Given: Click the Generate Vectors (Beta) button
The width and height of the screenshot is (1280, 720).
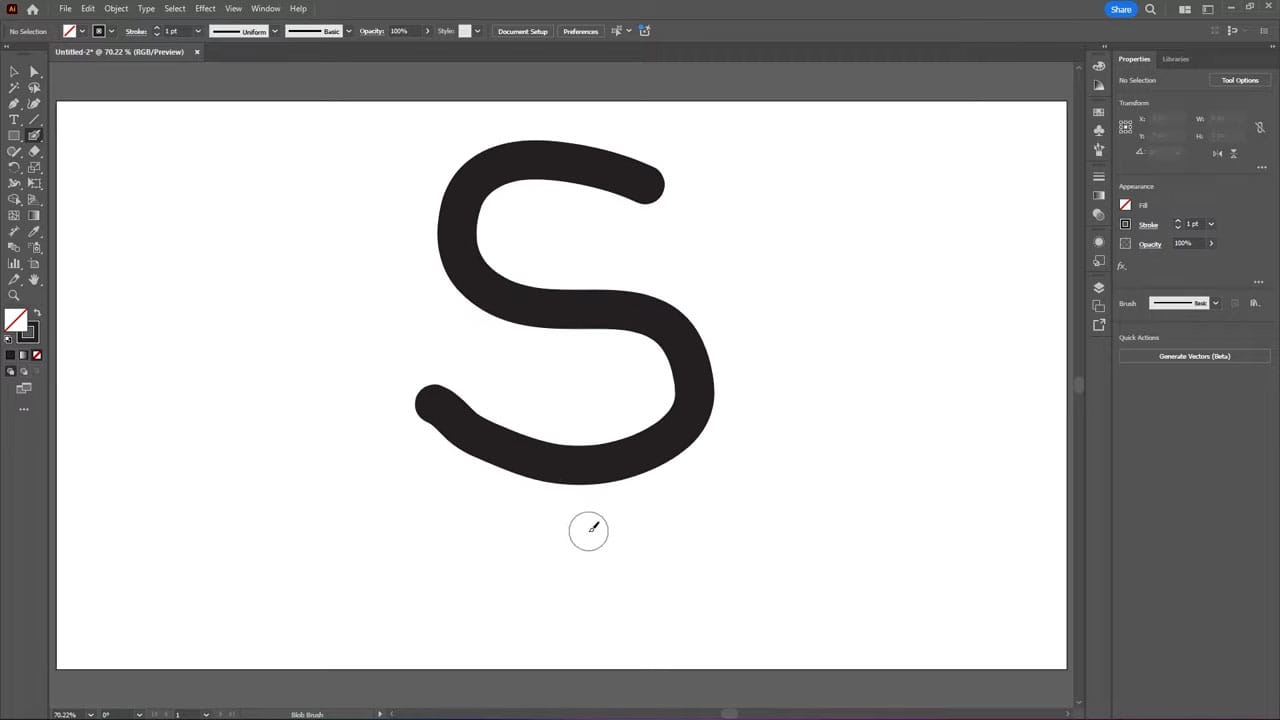Looking at the screenshot, I should click(x=1194, y=356).
